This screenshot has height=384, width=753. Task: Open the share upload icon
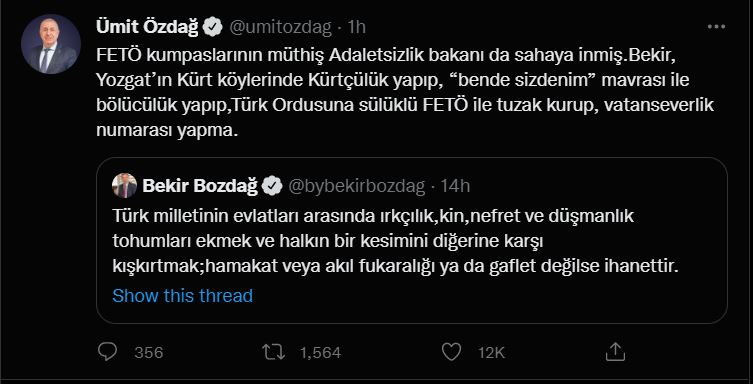pos(615,352)
